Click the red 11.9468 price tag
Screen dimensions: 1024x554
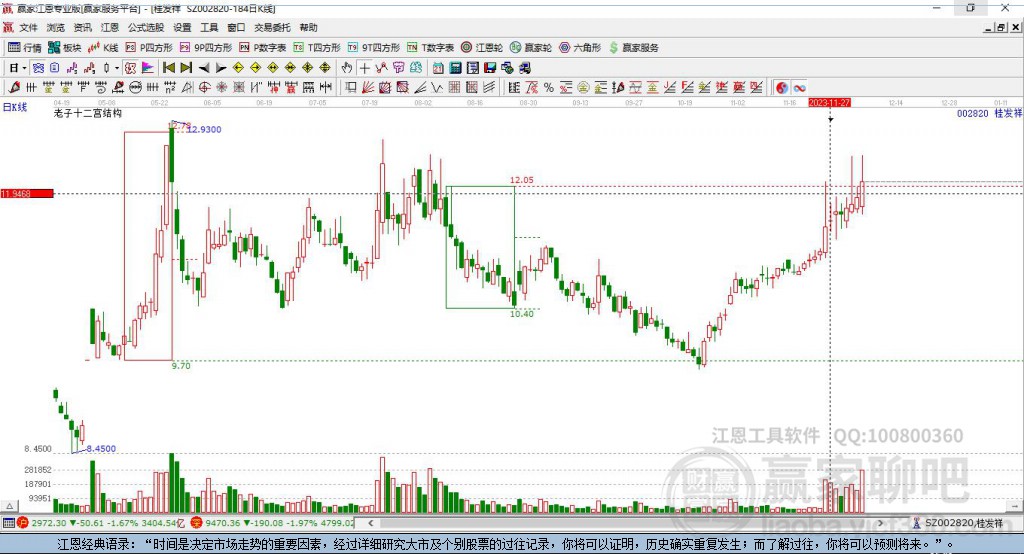pos(27,193)
